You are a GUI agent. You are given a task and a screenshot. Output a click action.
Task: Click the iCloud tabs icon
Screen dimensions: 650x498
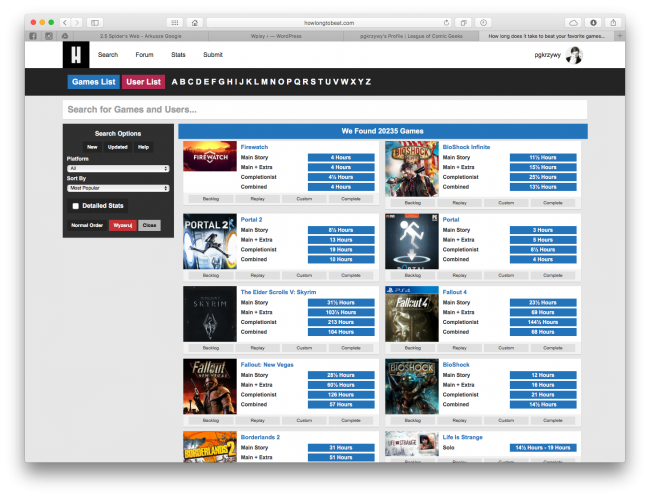tap(573, 22)
